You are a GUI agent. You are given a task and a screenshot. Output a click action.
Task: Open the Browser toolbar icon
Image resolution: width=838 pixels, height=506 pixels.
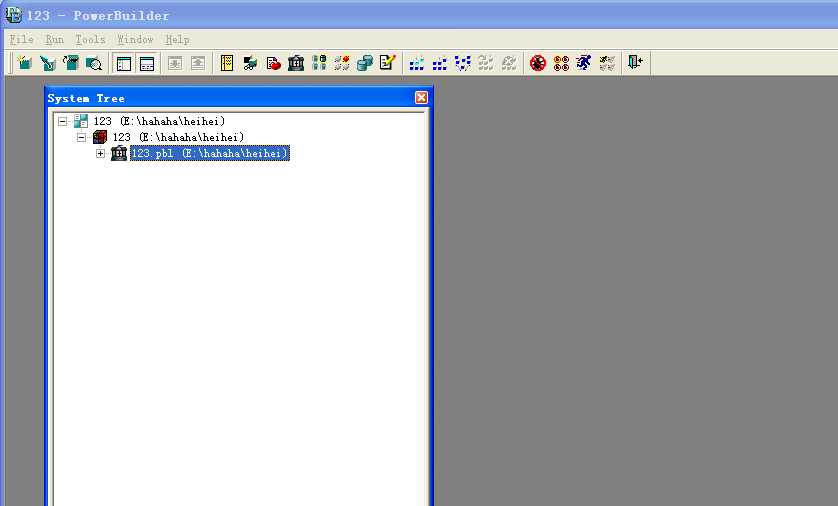click(250, 63)
